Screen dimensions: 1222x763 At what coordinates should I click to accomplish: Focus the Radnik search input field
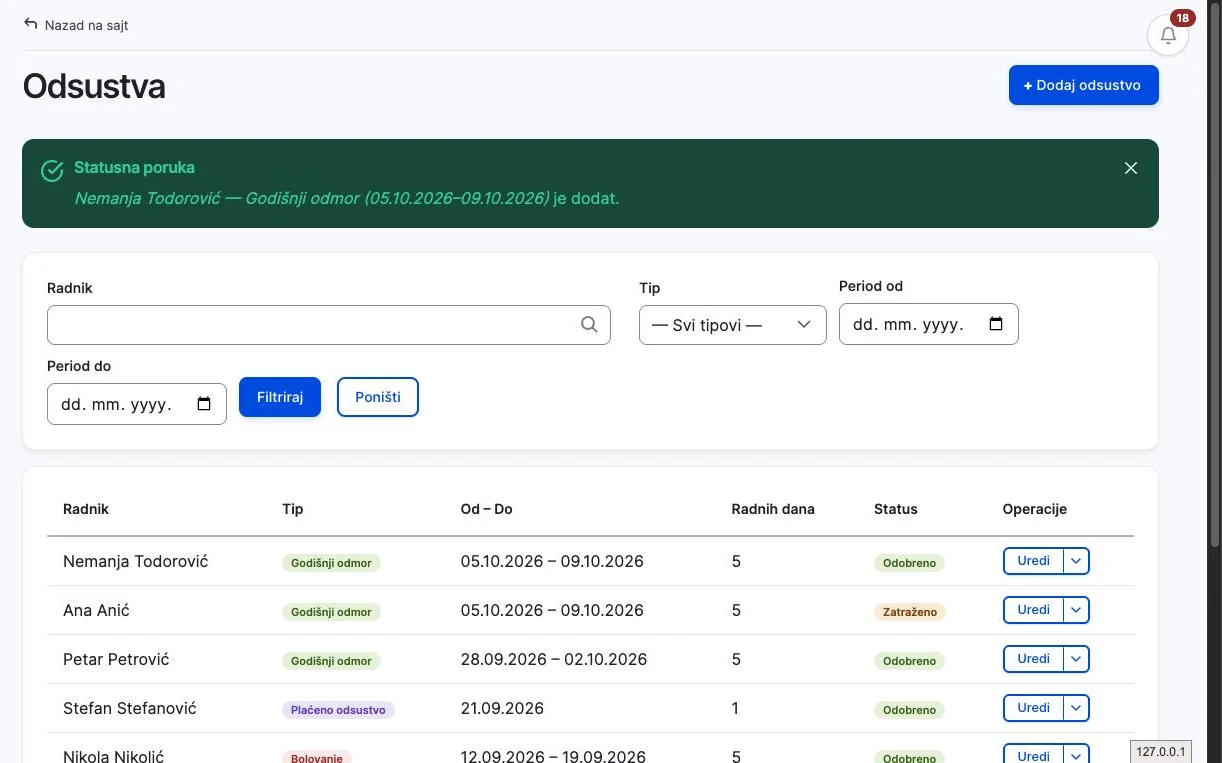coord(329,325)
